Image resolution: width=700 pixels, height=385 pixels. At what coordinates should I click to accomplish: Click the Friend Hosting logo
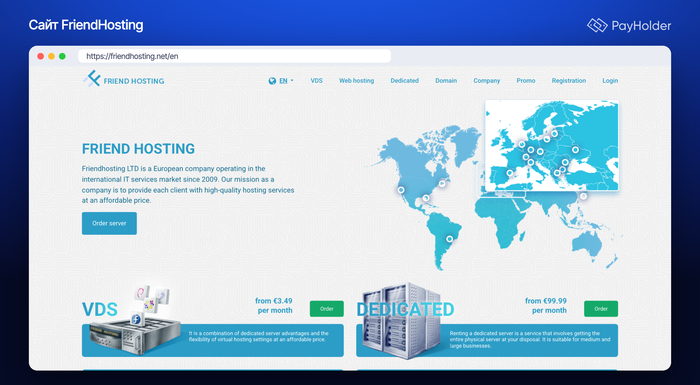(124, 79)
